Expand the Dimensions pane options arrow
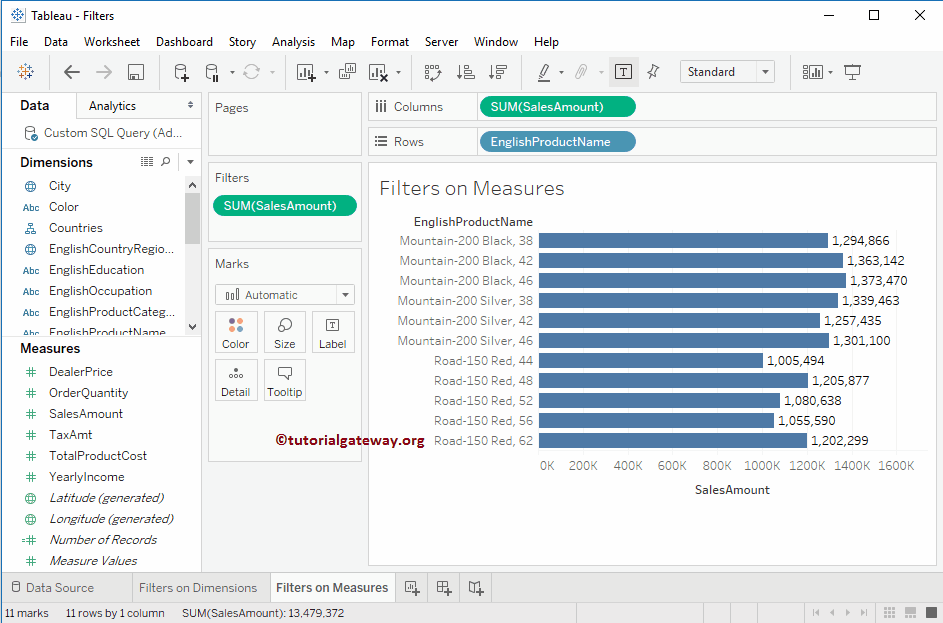The image size is (943, 623). pos(190,162)
